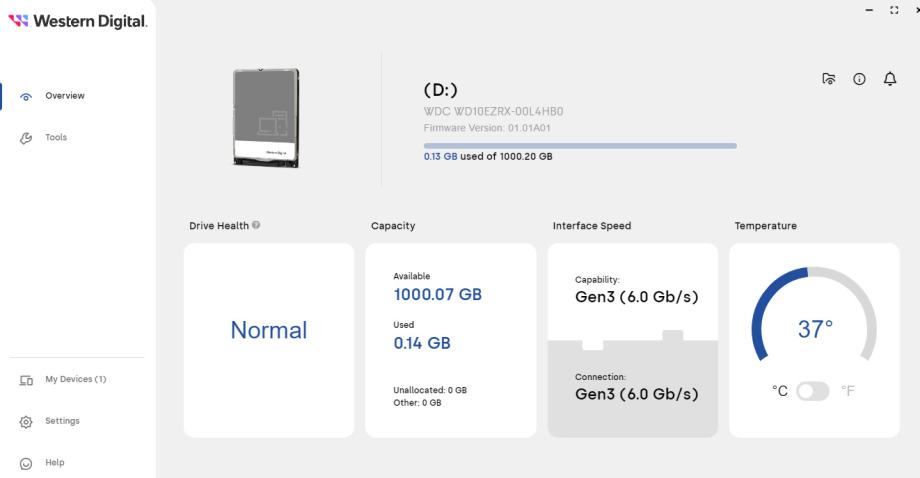Open My Devices (1) list
This screenshot has width=920, height=478.
point(76,379)
